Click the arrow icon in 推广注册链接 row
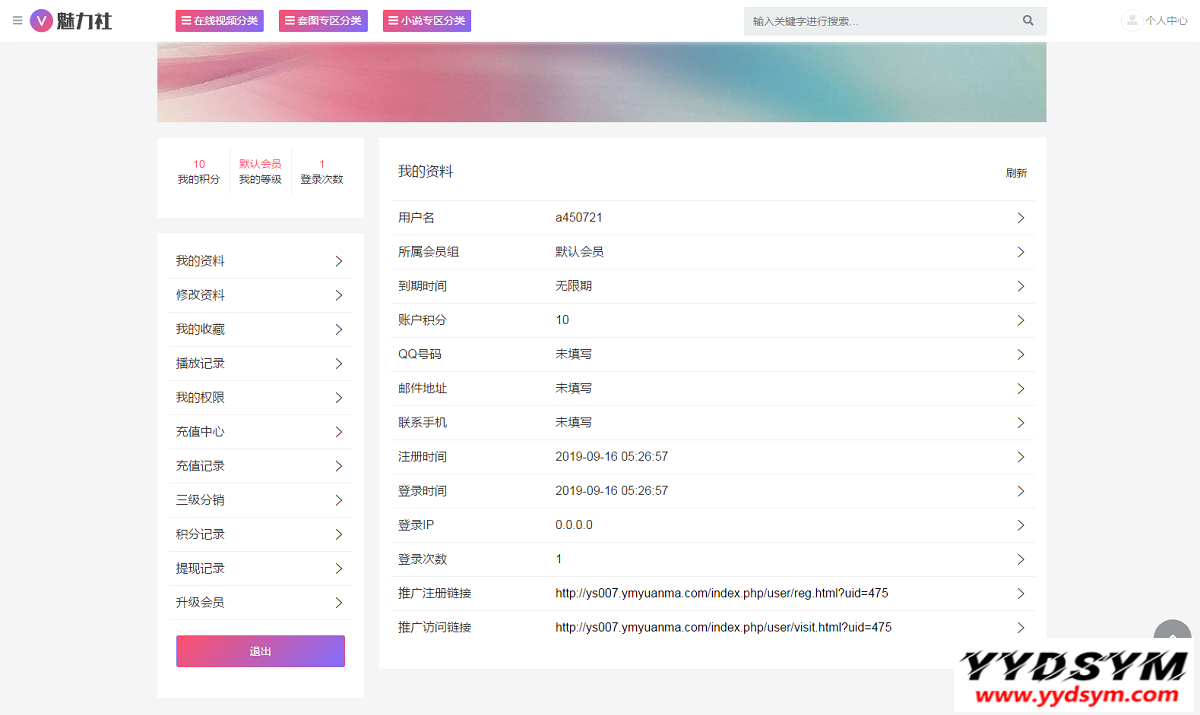The height and width of the screenshot is (715, 1200). (x=1020, y=593)
